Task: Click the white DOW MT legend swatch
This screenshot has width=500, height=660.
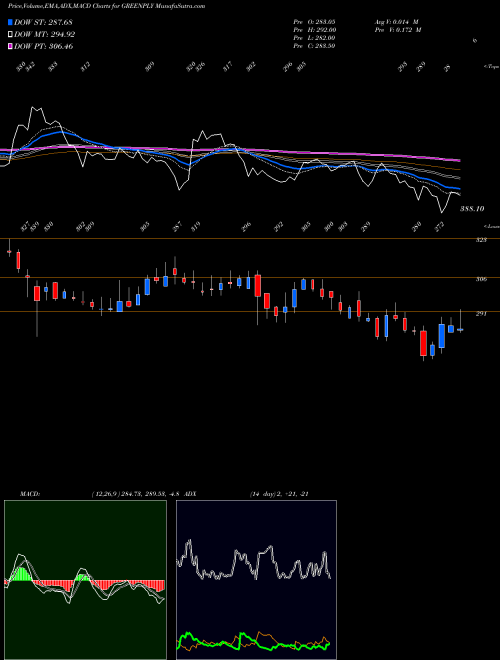Action: (11, 35)
